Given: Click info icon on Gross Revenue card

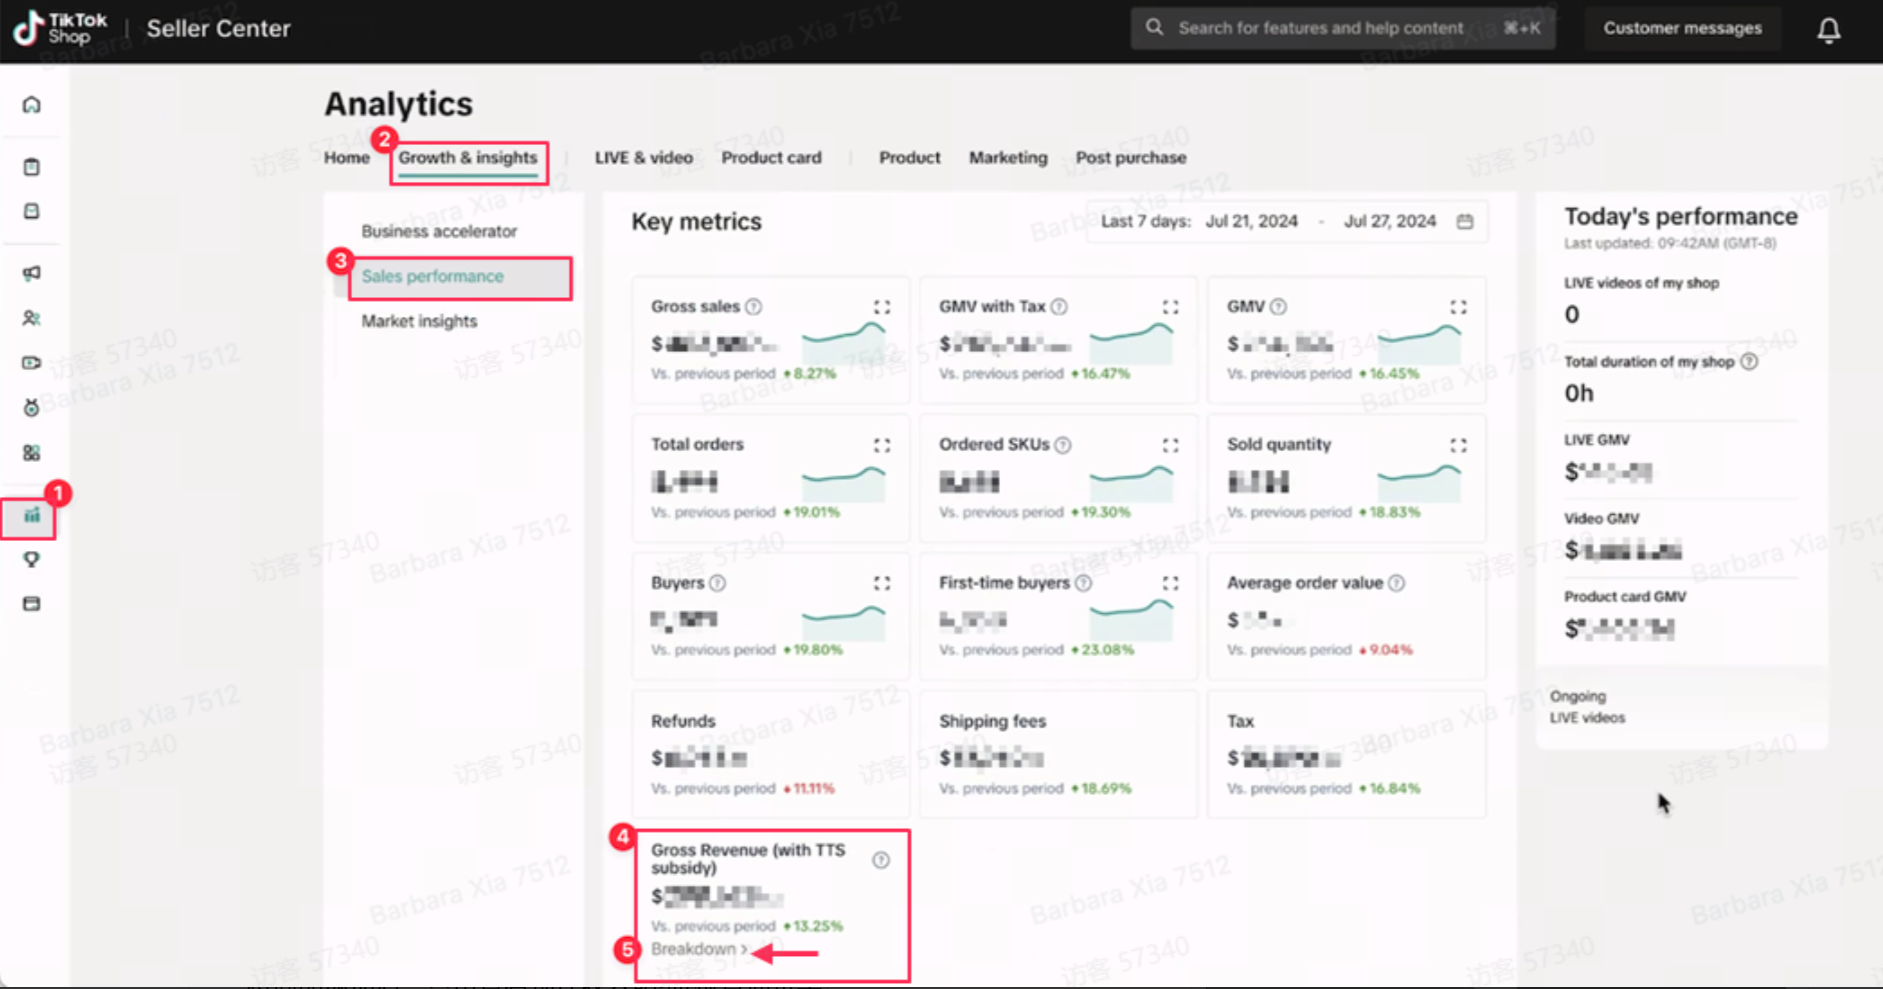Looking at the screenshot, I should 880,860.
